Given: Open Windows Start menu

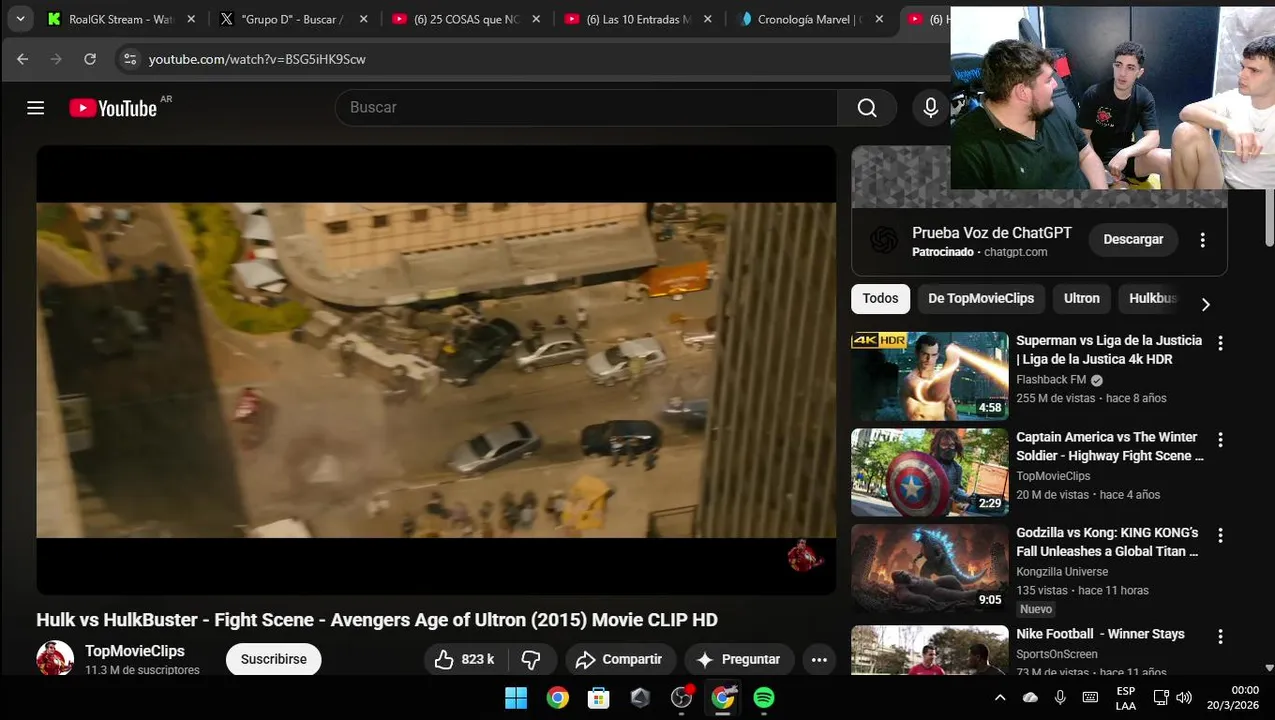Looking at the screenshot, I should tap(516, 698).
